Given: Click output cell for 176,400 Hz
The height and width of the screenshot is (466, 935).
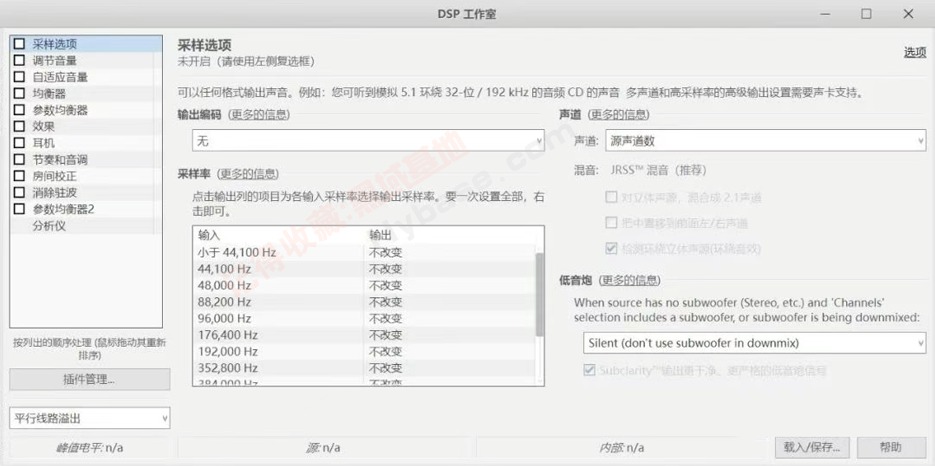Looking at the screenshot, I should [450, 335].
